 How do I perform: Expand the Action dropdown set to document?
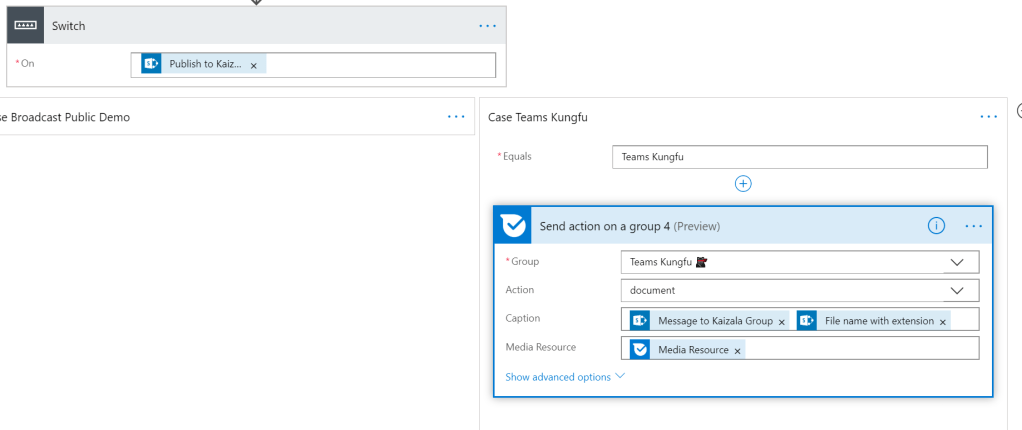pos(957,290)
